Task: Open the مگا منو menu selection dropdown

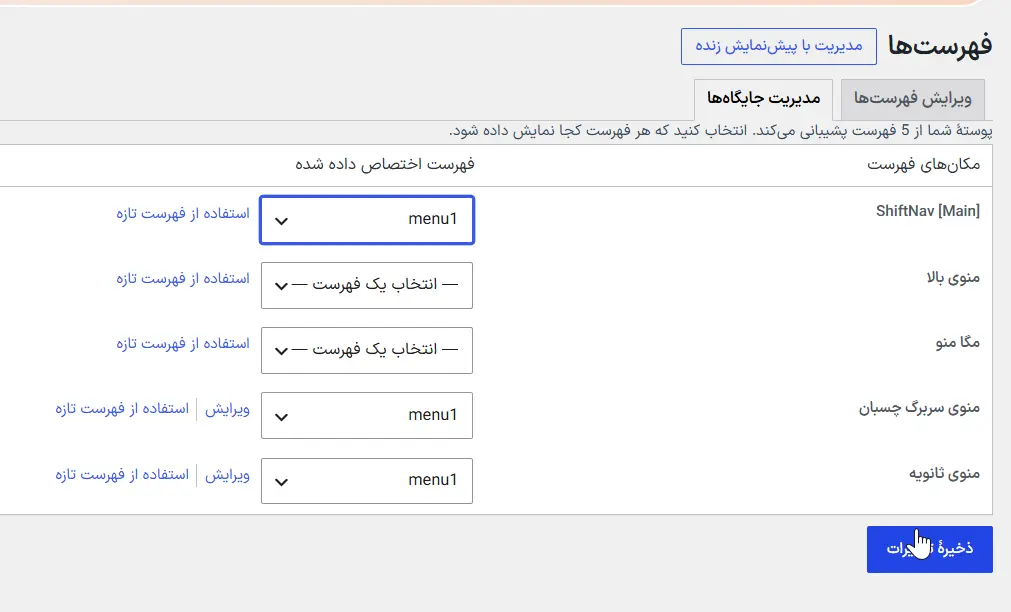Action: tap(367, 350)
